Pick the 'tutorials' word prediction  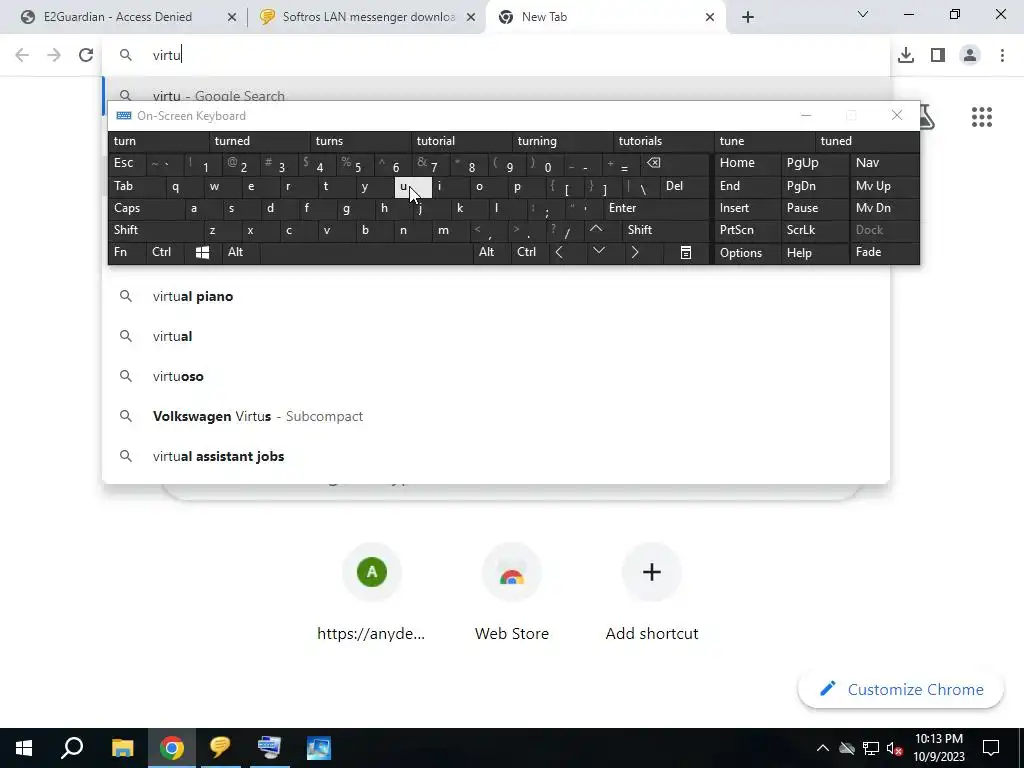[664, 141]
